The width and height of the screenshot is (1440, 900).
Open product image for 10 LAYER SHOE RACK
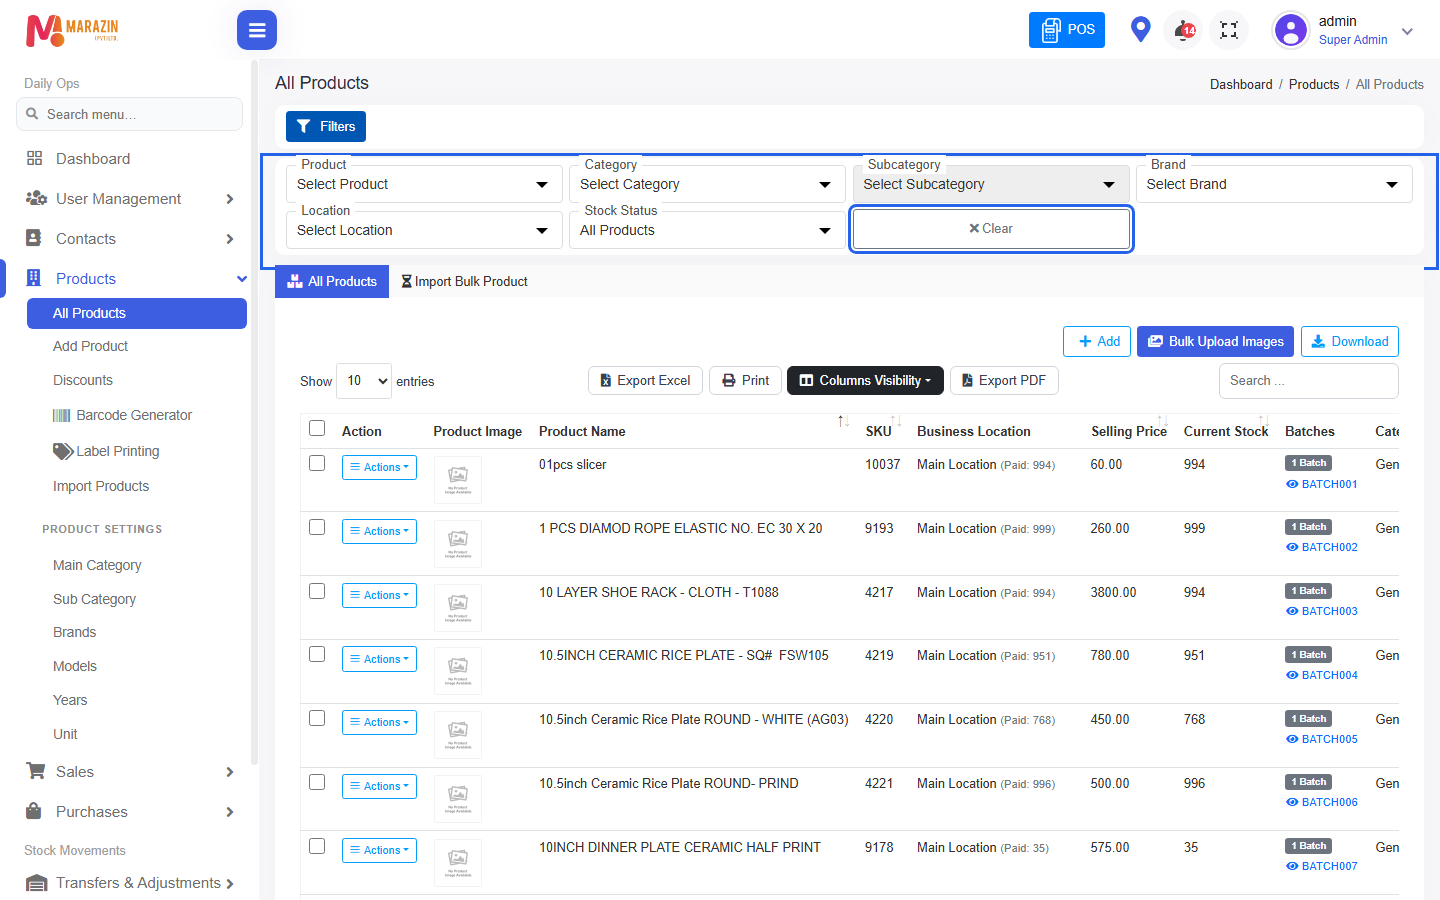click(x=458, y=608)
